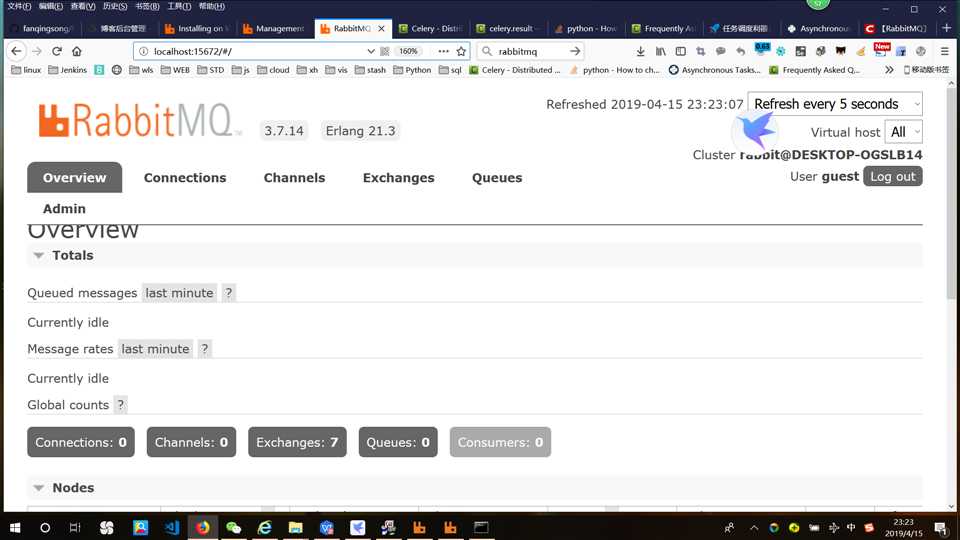This screenshot has height=540, width=960.
Task: Change Message rates last minute range
Action: pos(156,349)
